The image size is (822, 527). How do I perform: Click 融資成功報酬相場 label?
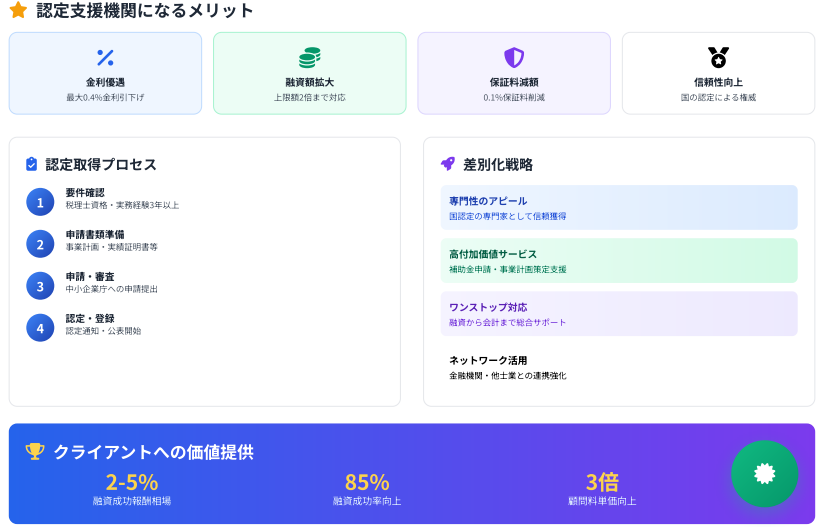132,501
